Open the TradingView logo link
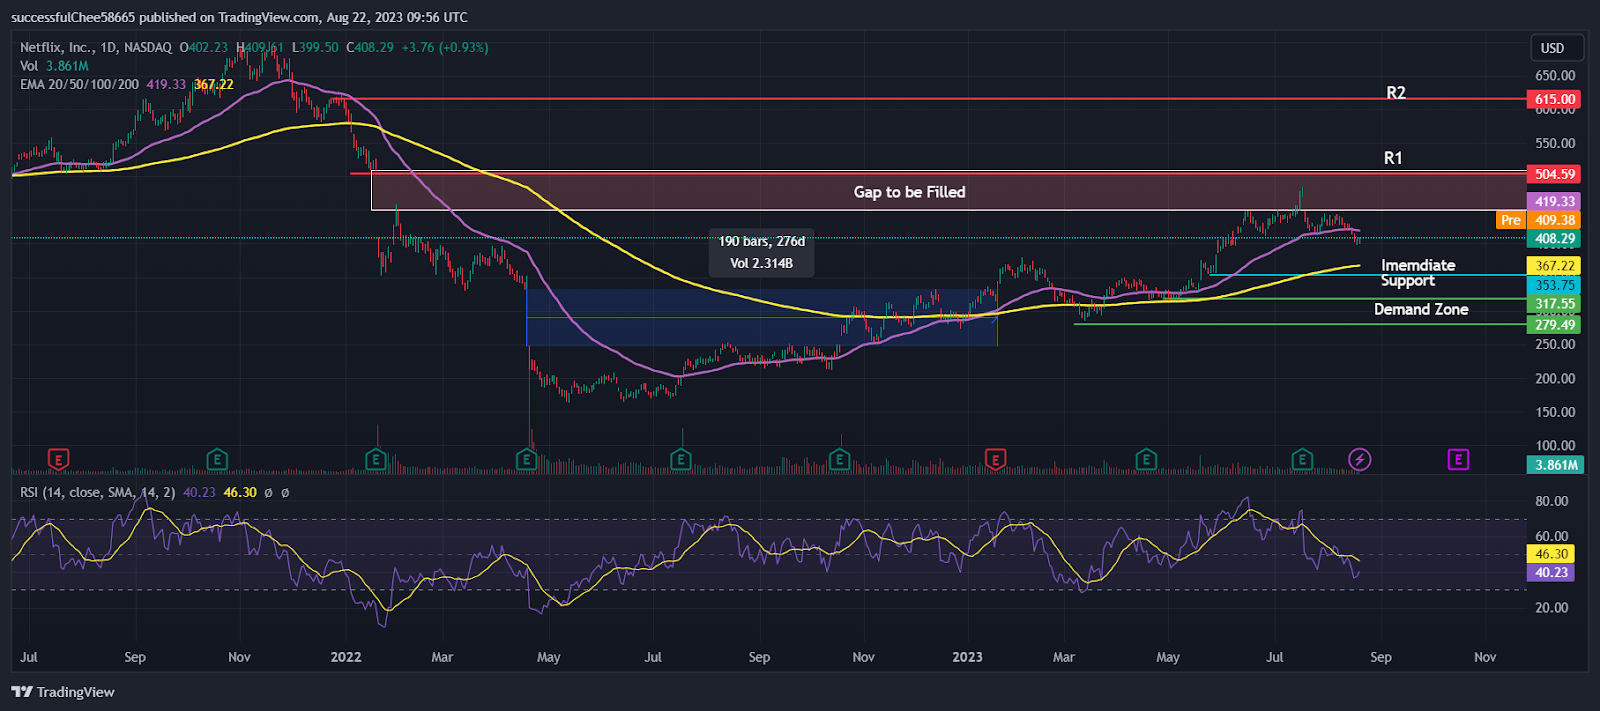Screen dimensions: 1600x711 (63, 692)
